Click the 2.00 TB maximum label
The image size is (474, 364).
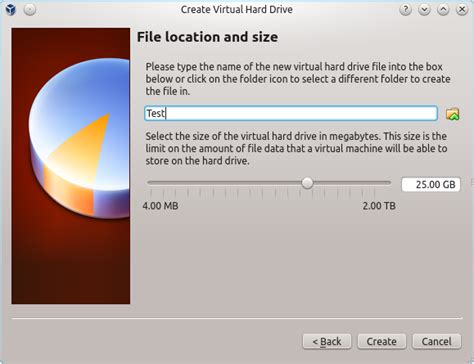pyautogui.click(x=379, y=206)
